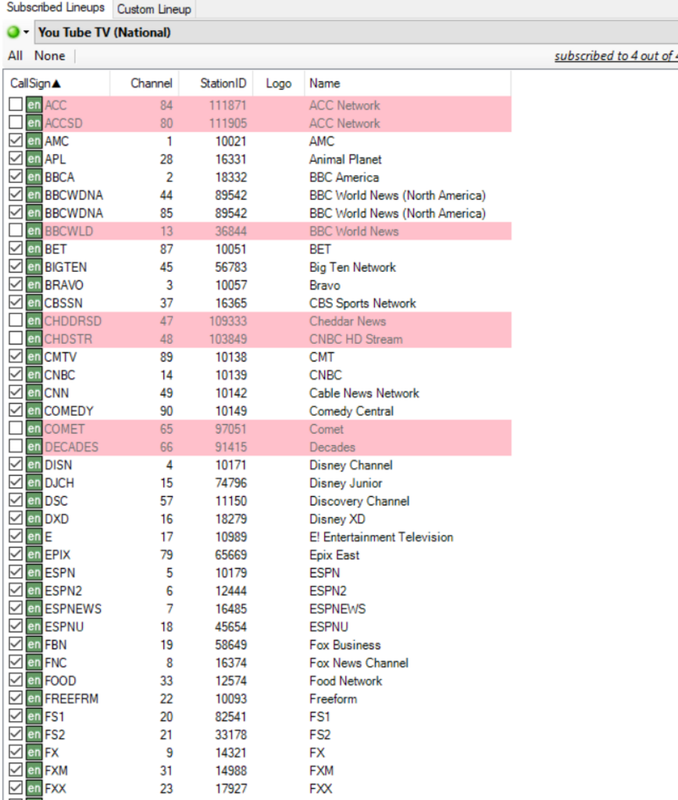
Task: Click the 'en' language icon for COMEDY
Action: (x=34, y=411)
